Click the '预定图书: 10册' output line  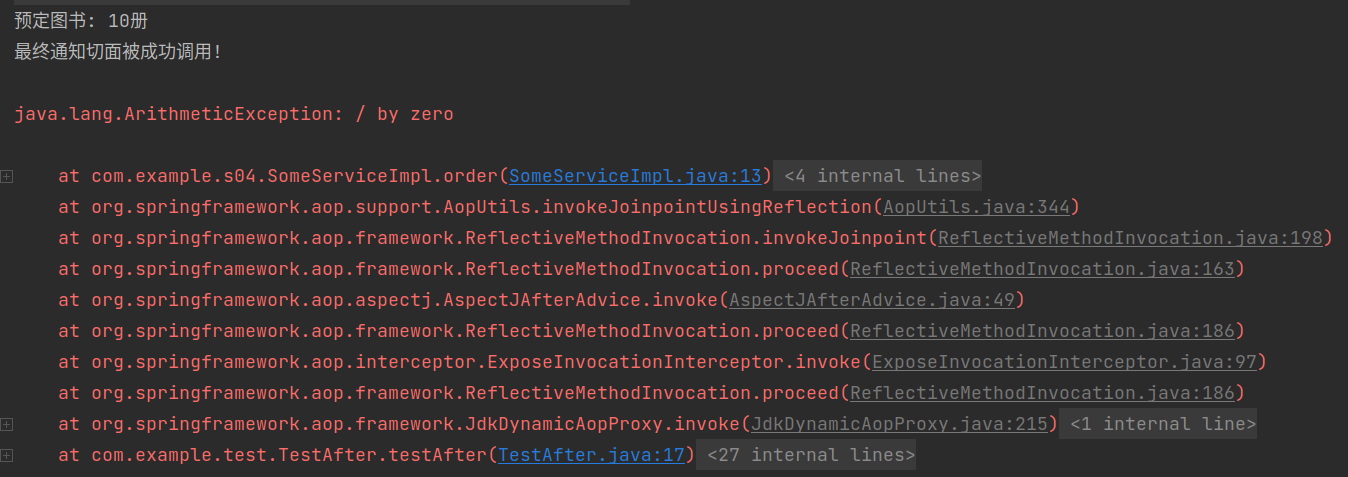(x=81, y=21)
